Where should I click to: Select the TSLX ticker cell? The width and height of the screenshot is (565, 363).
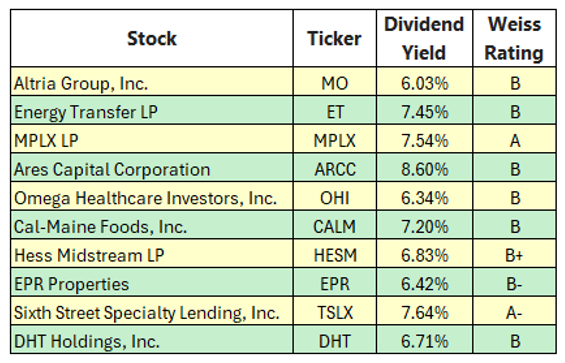pyautogui.click(x=335, y=311)
